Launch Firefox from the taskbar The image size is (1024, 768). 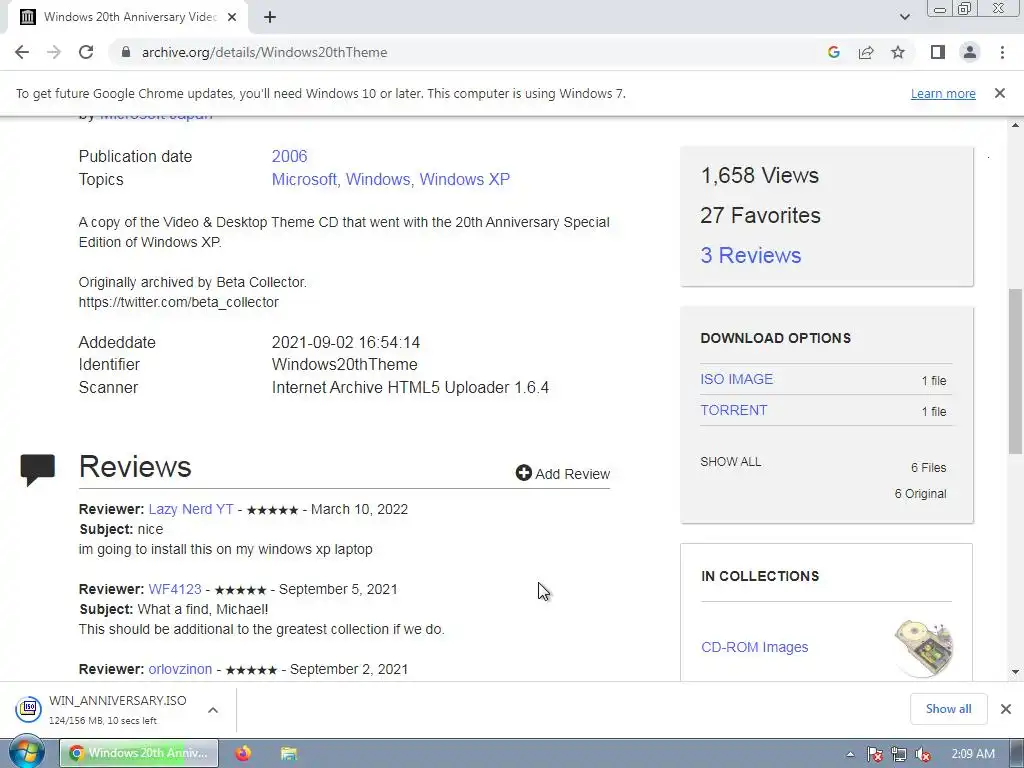243,753
